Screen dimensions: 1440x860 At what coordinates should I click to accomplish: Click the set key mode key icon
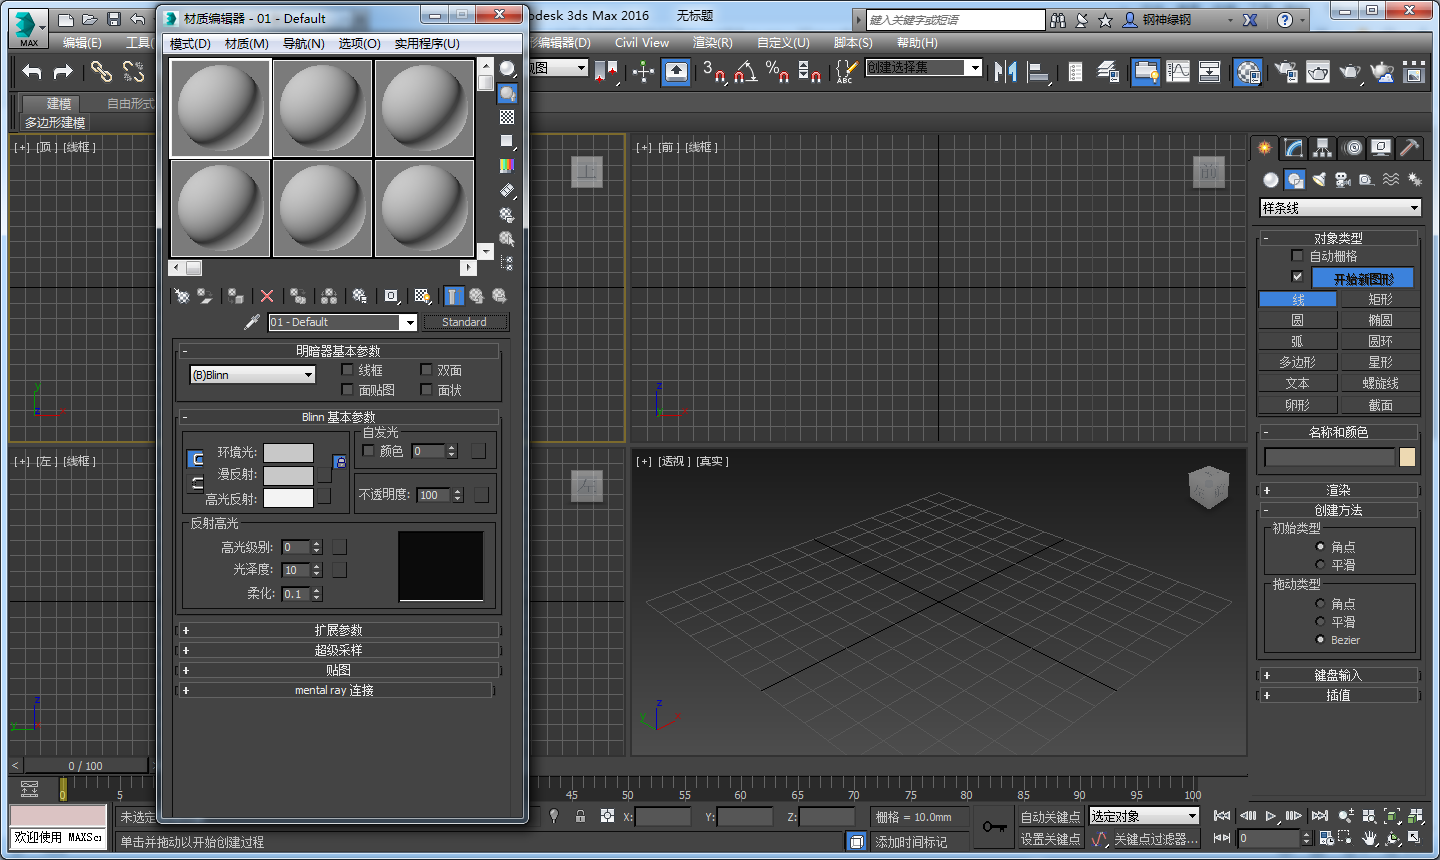995,827
